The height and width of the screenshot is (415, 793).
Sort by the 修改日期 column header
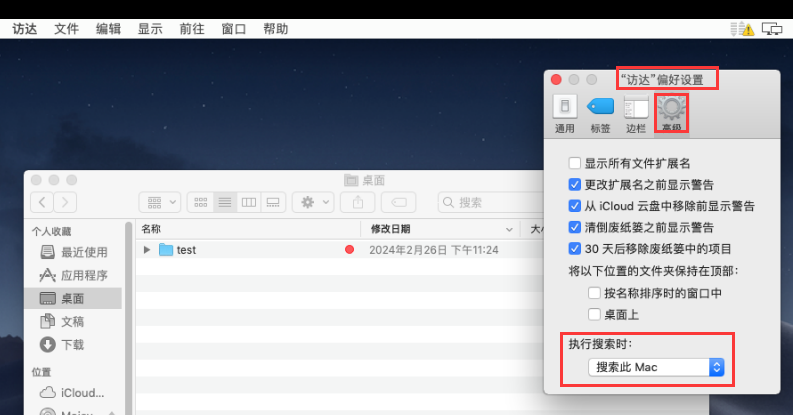pyautogui.click(x=440, y=229)
